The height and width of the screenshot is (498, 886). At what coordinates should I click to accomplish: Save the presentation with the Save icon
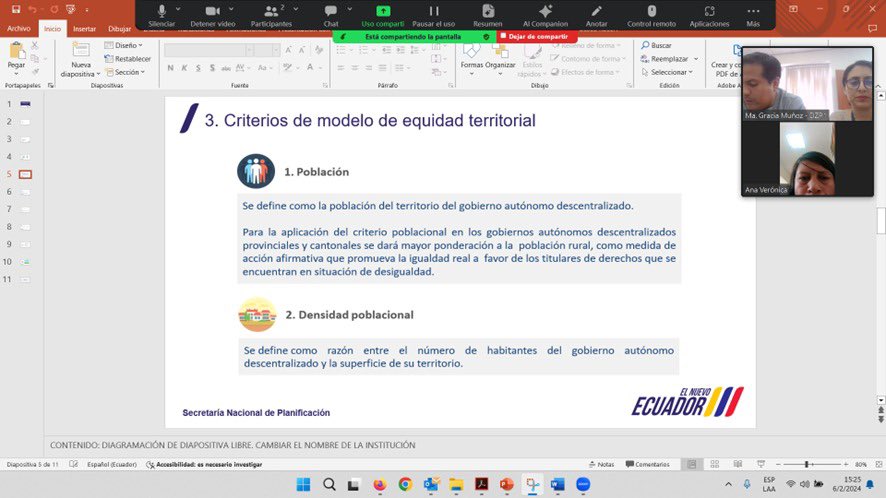click(16, 9)
